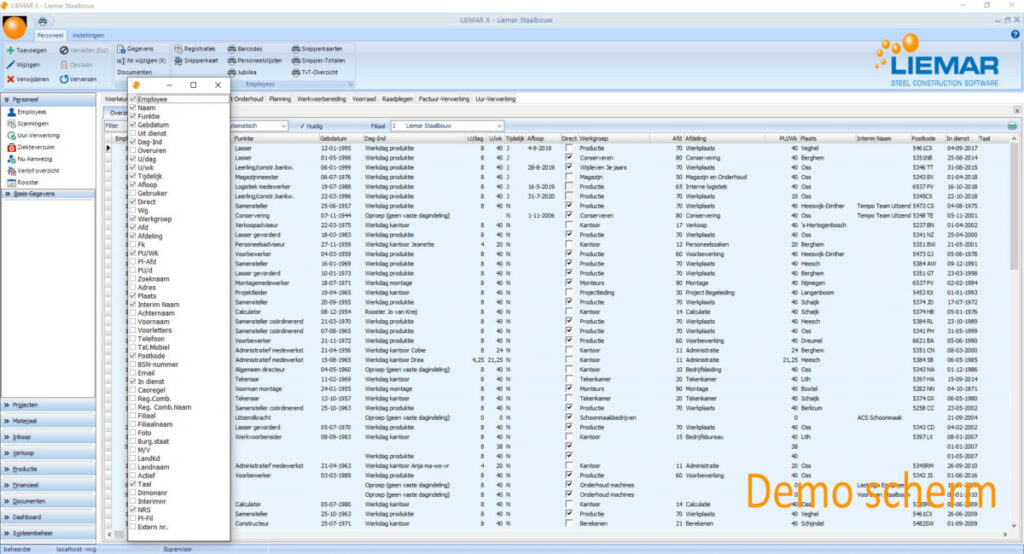Uncheck the Postkode column checkbox
This screenshot has width=1024, height=554.
tap(133, 356)
